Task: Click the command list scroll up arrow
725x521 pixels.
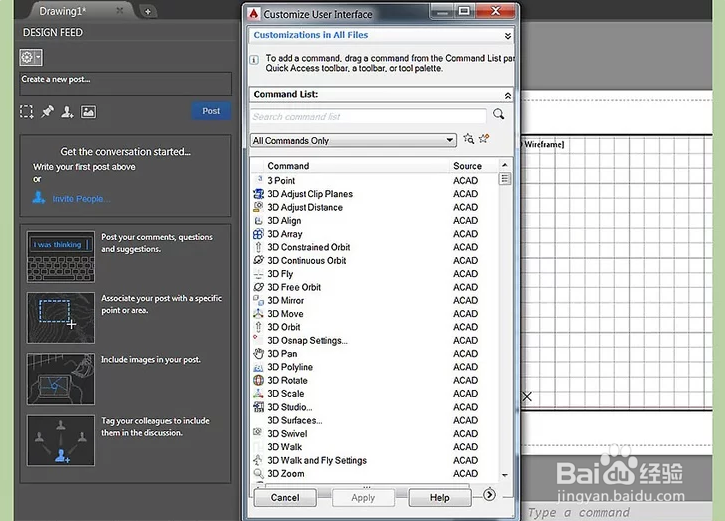Action: click(505, 165)
